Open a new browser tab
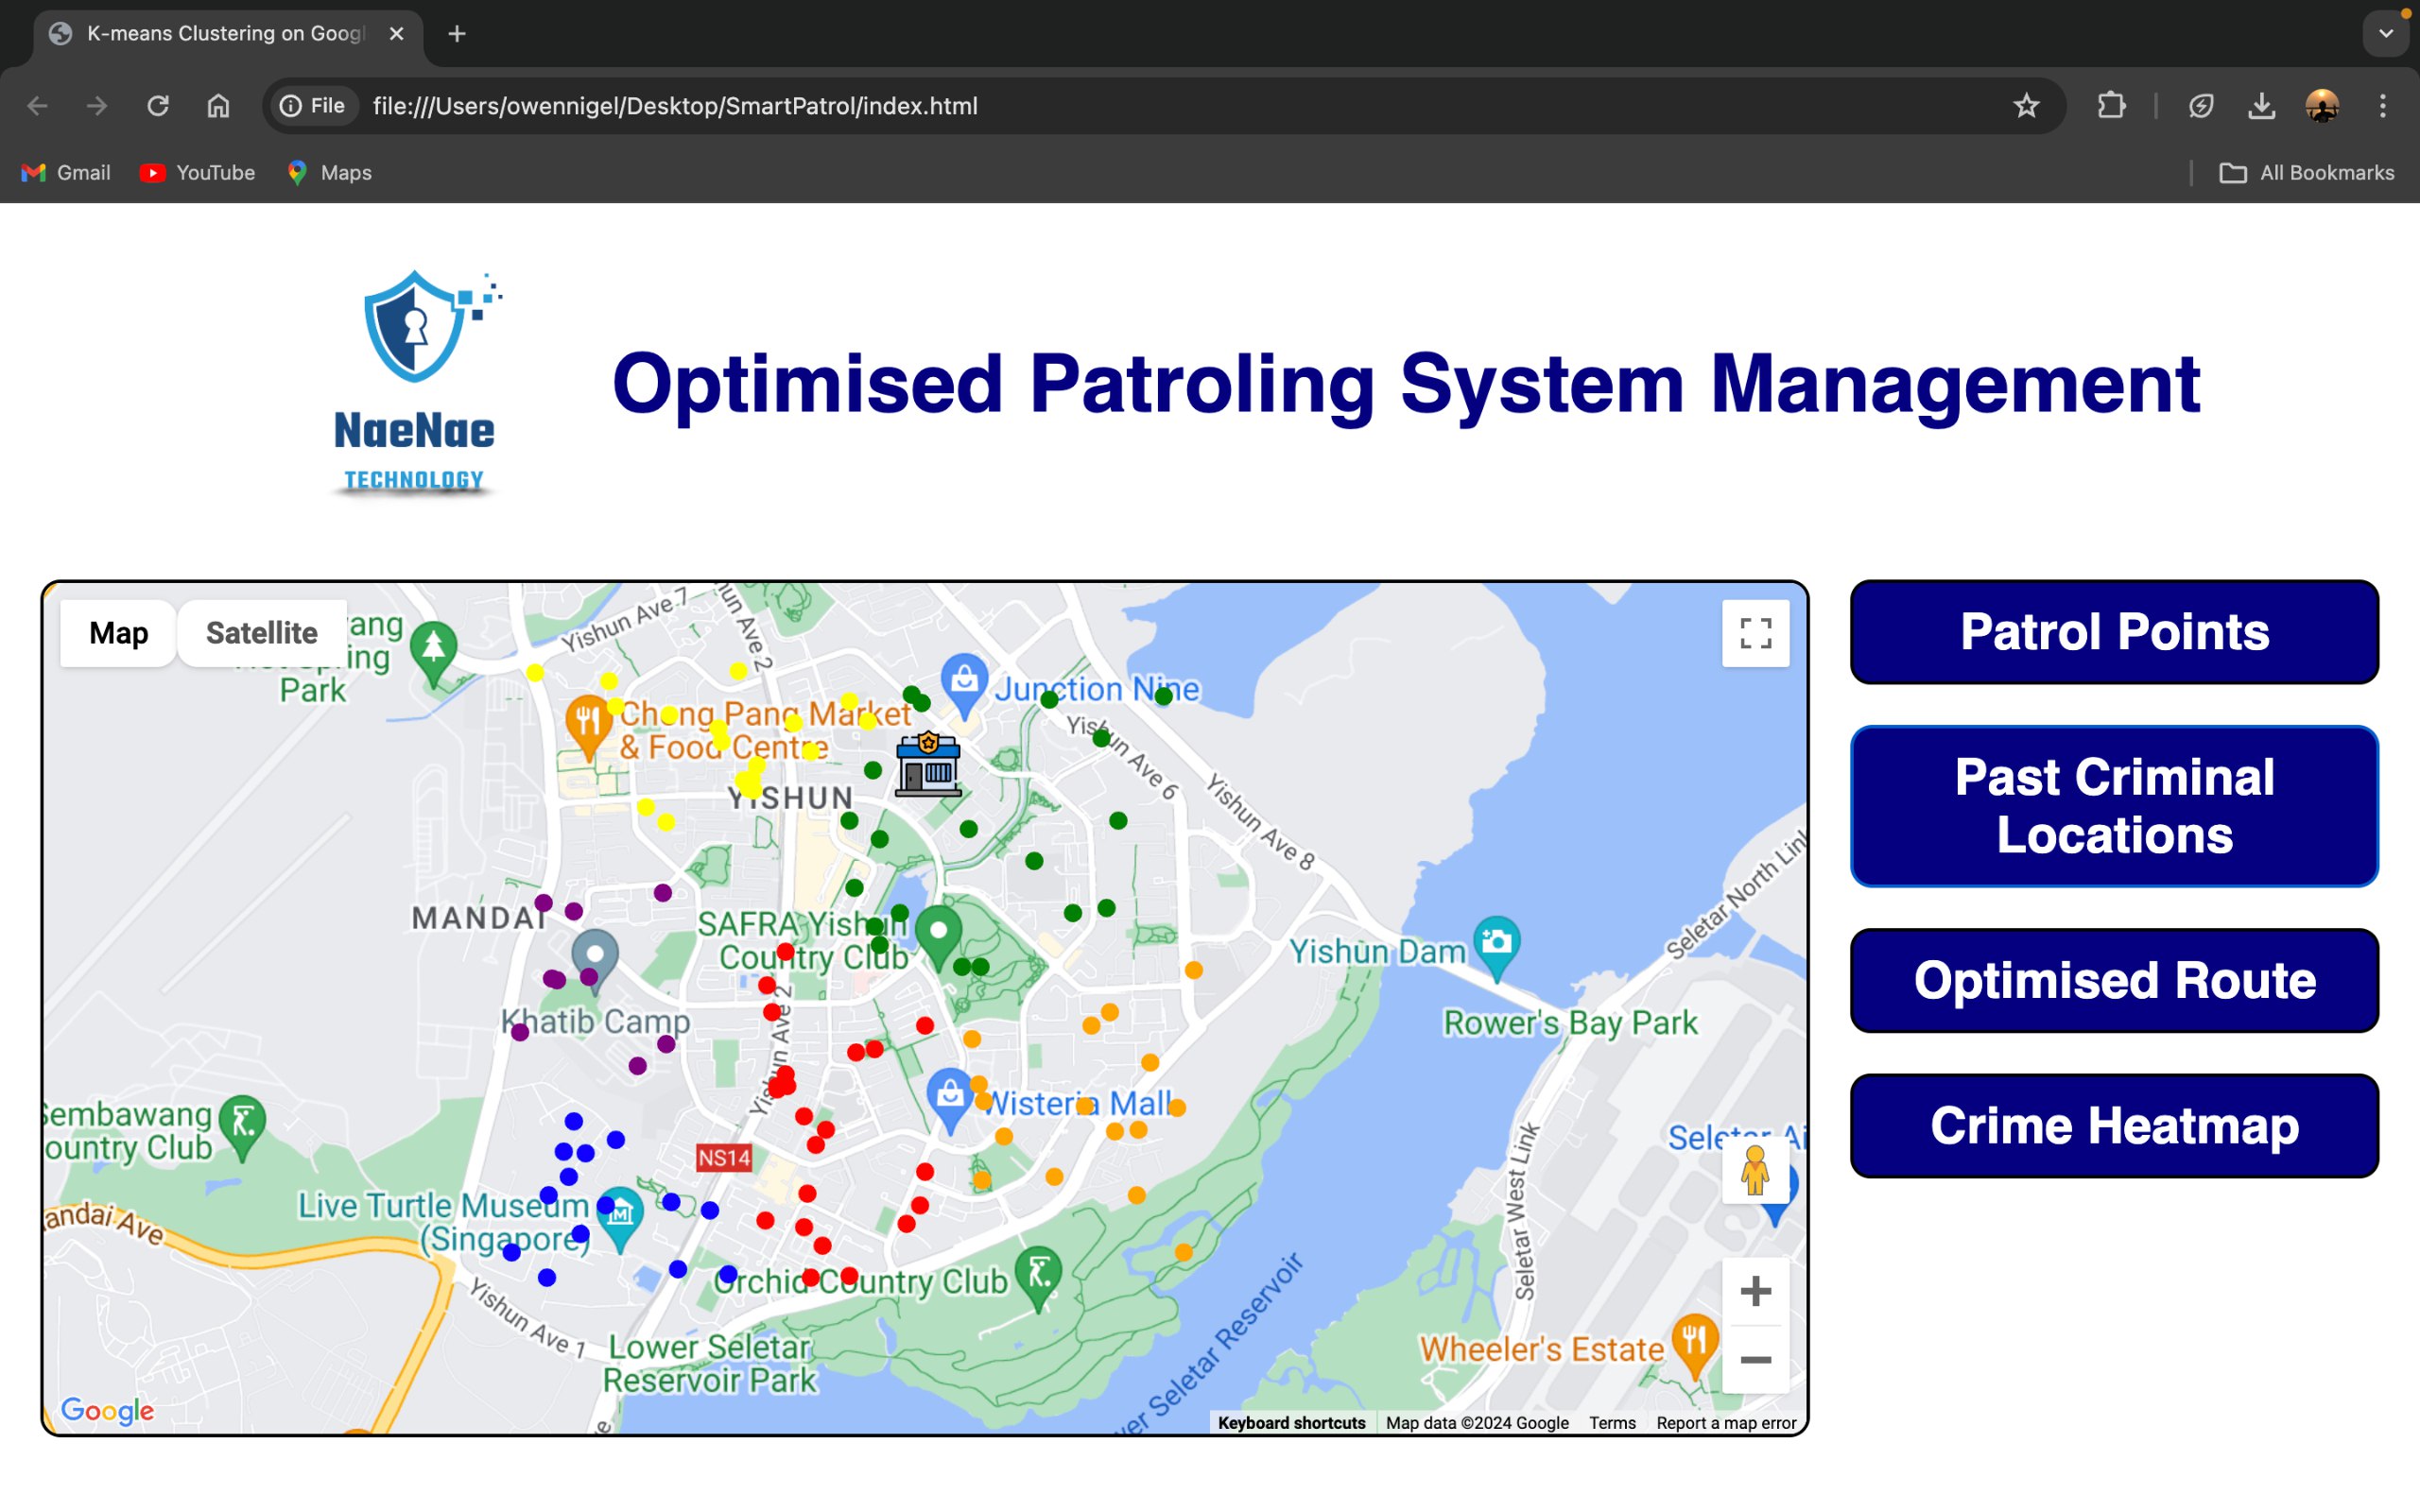Screen dimensions: 2420x1512 457,34
